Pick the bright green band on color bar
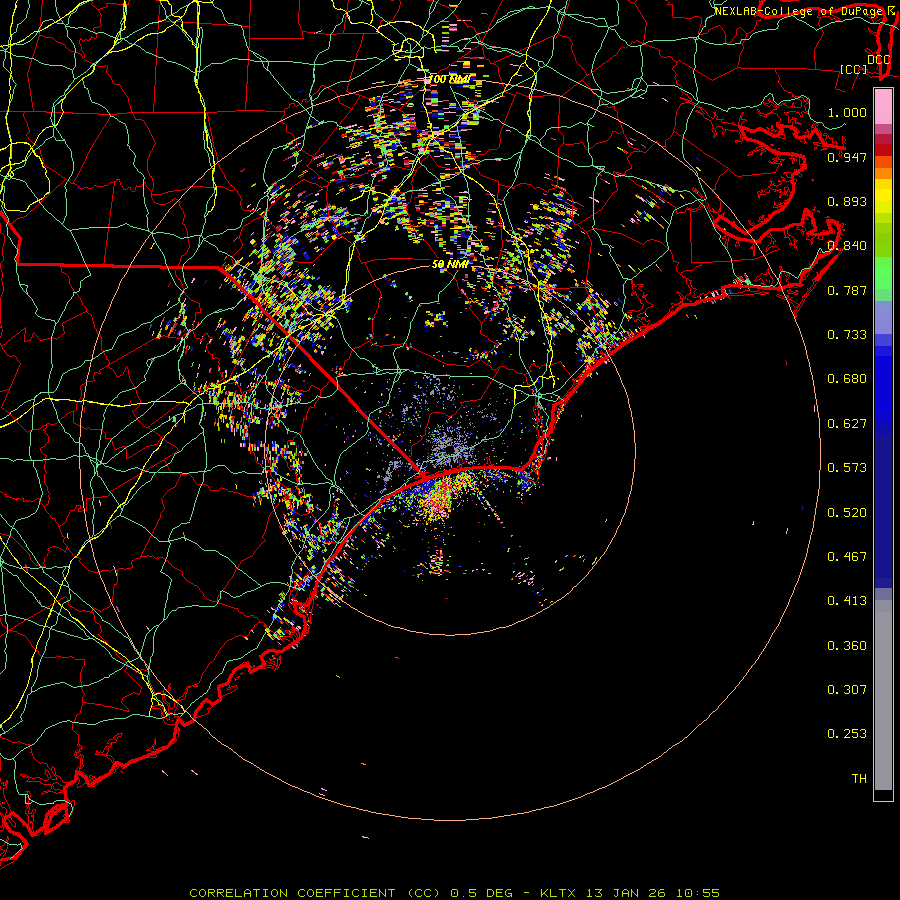 883,273
